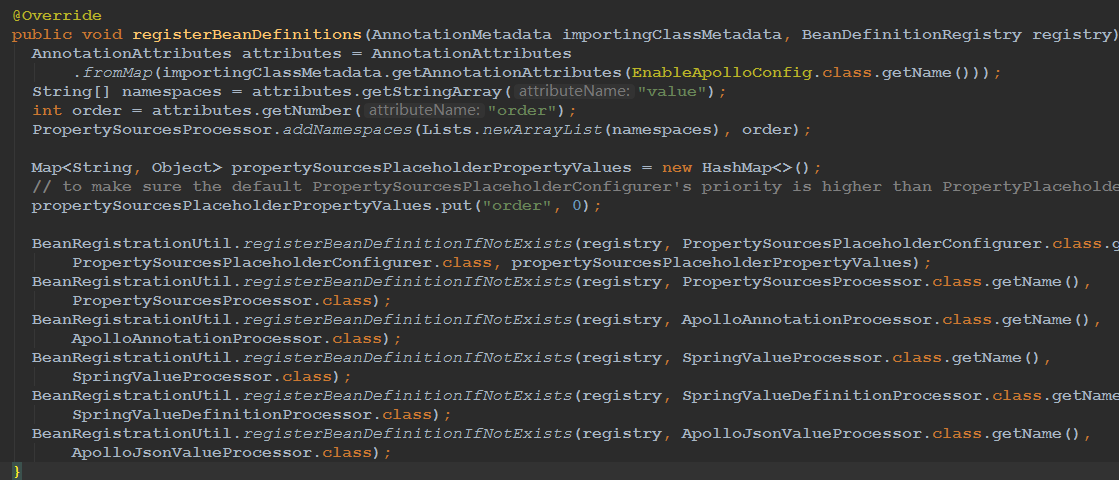Click the 'attributes' variable declaration name
The height and width of the screenshot is (480, 1119).
292,53
